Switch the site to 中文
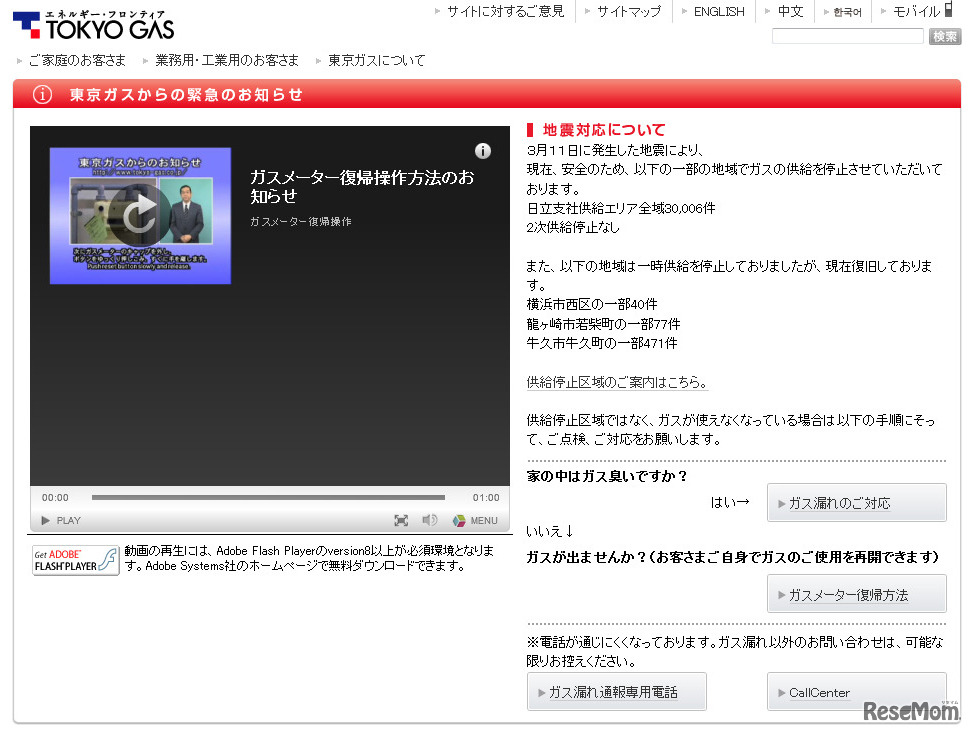The width and height of the screenshot is (974, 734). point(790,11)
